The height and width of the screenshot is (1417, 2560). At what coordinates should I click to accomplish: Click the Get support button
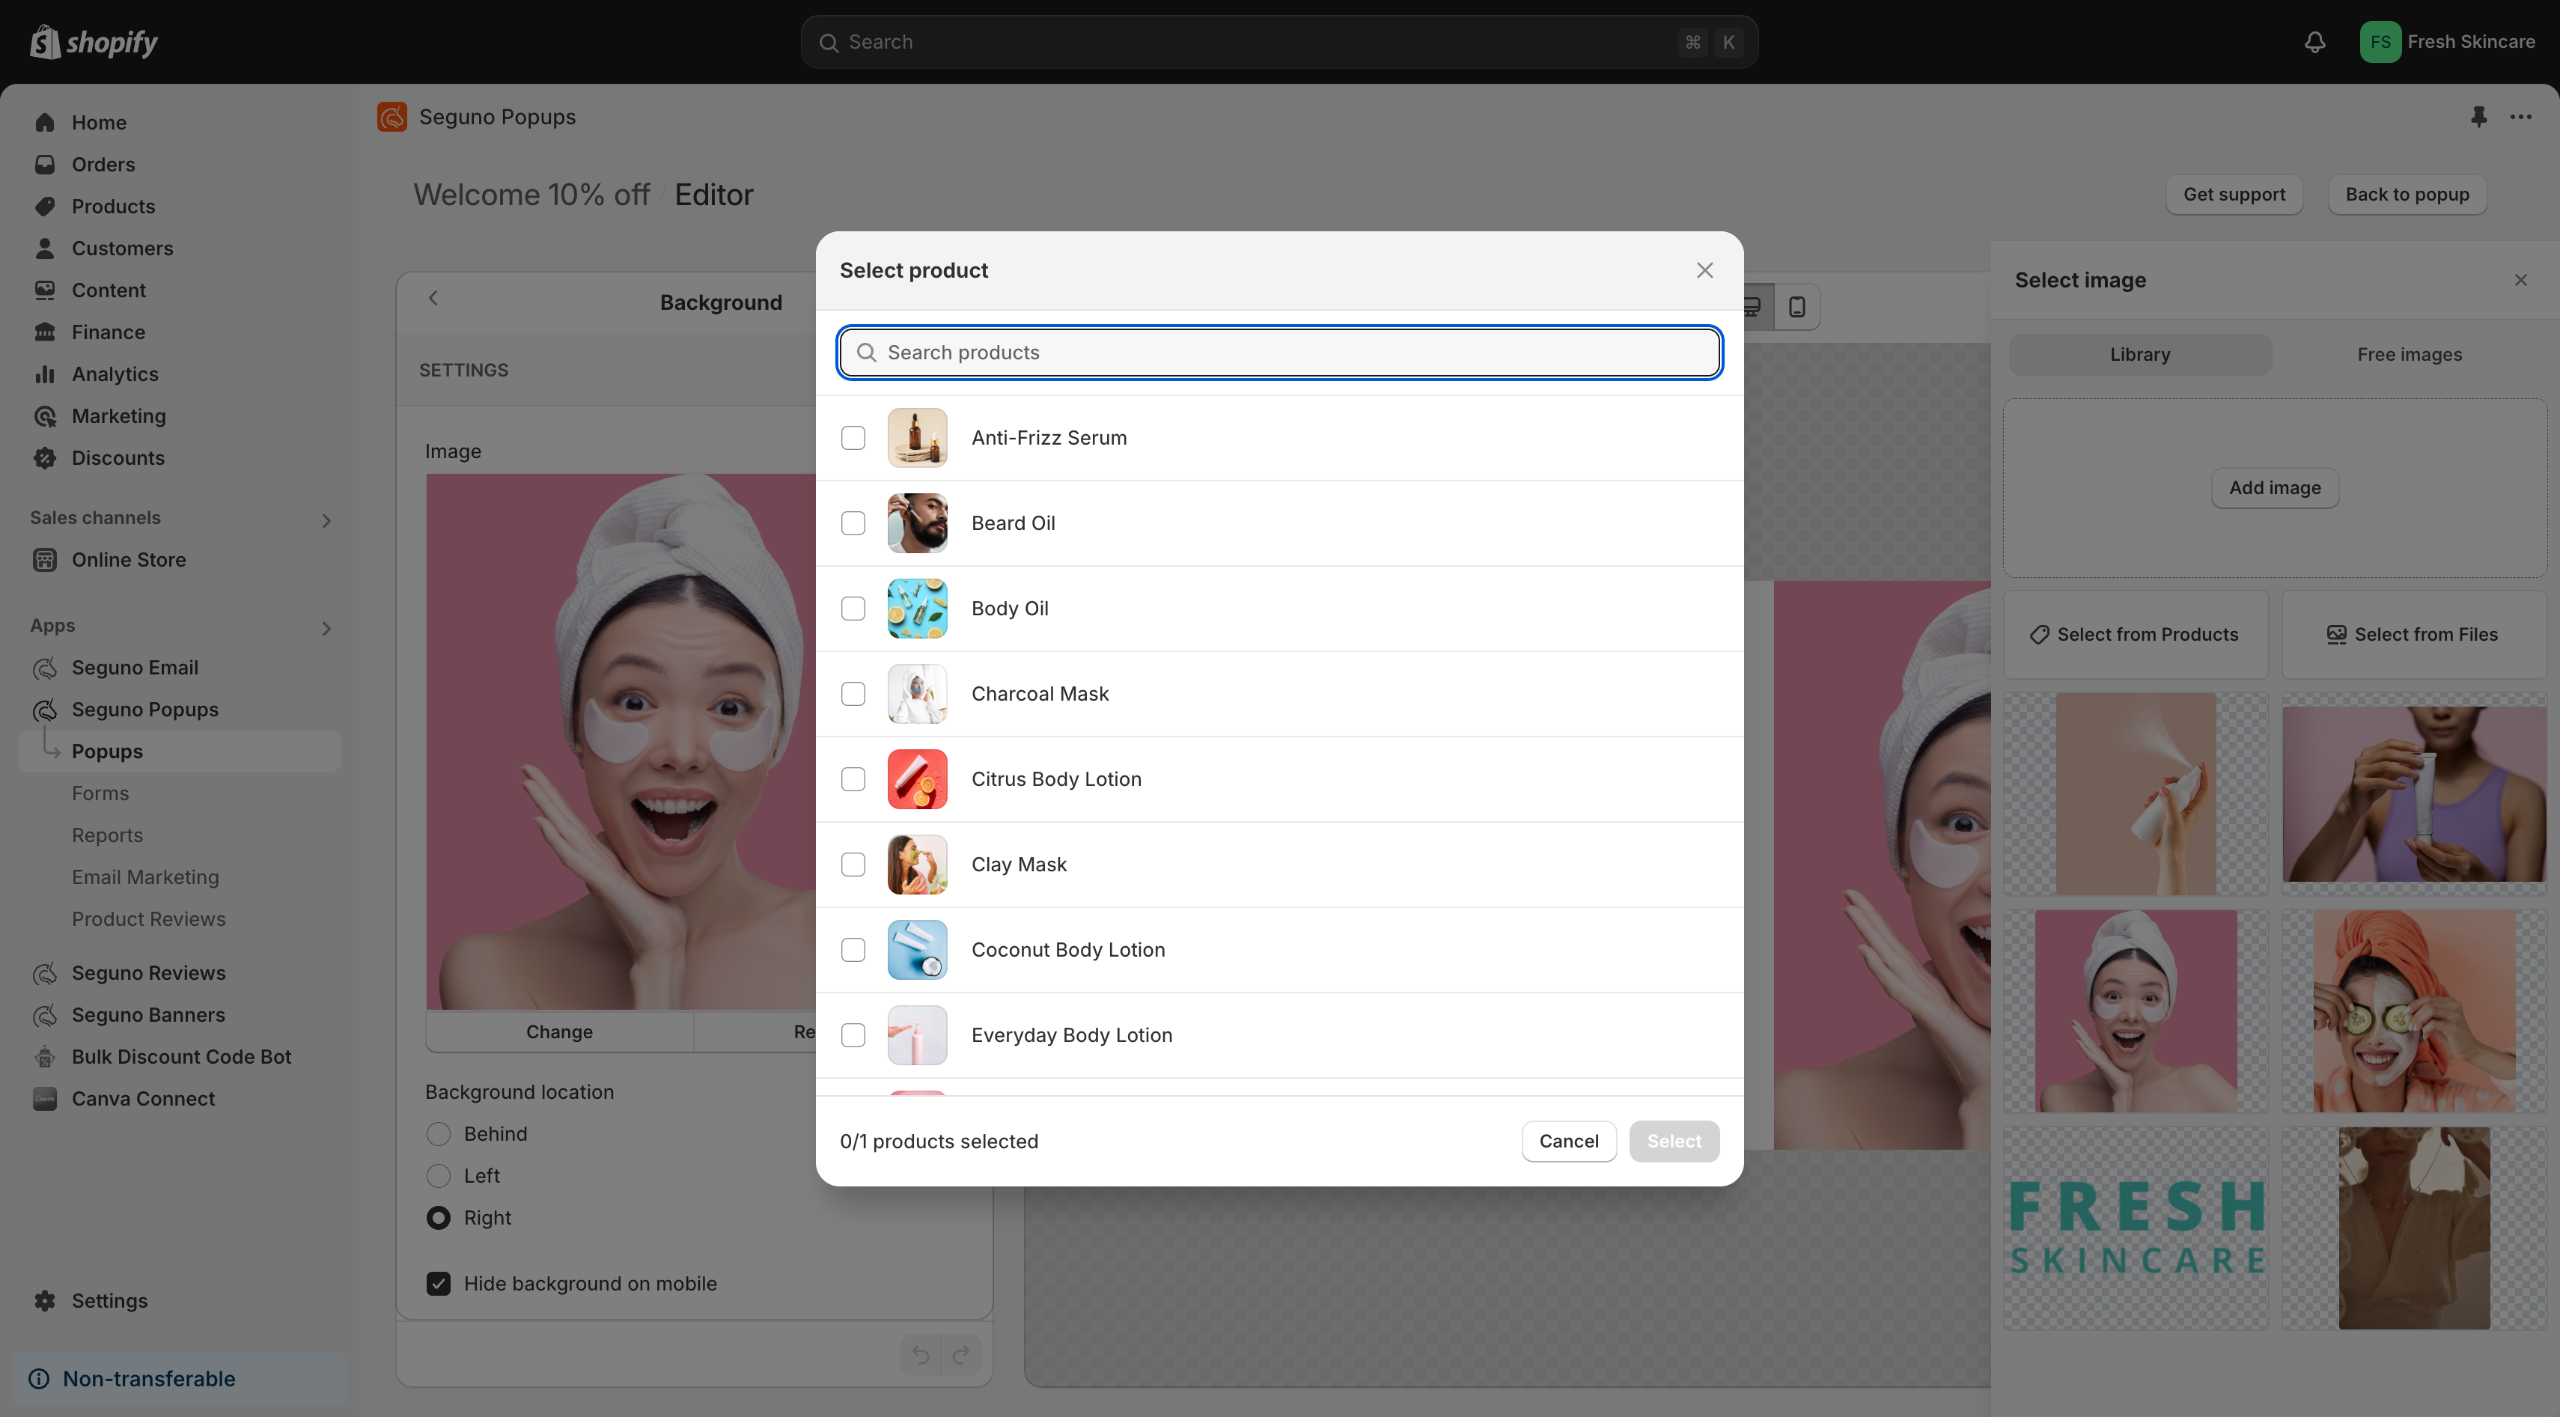(x=2234, y=195)
